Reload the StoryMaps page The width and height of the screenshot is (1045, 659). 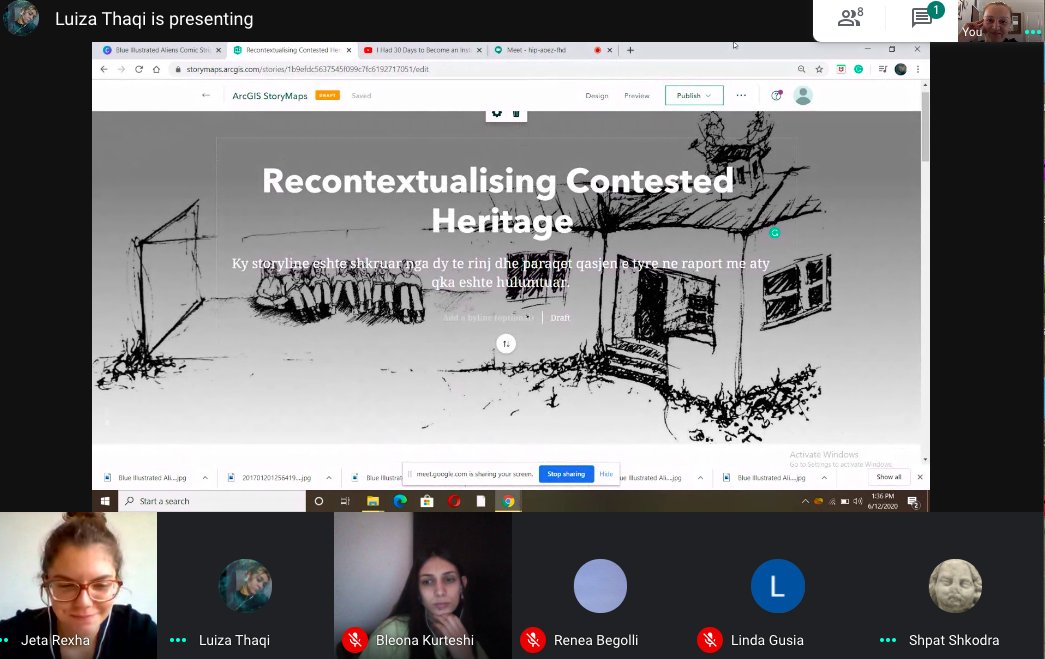coord(139,69)
